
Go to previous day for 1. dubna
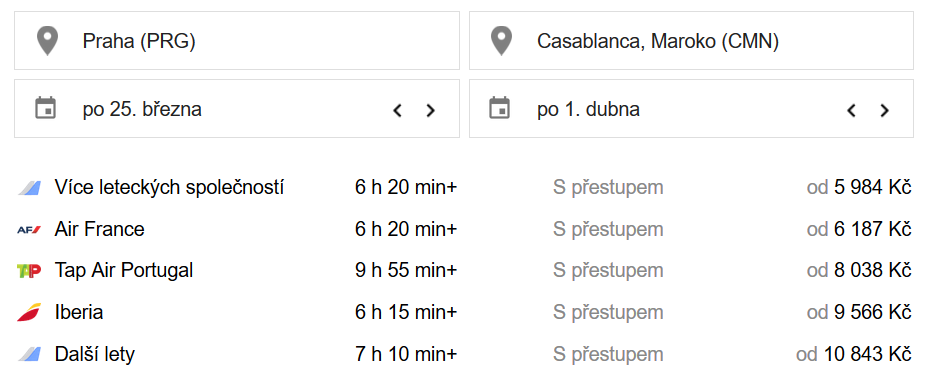click(851, 110)
